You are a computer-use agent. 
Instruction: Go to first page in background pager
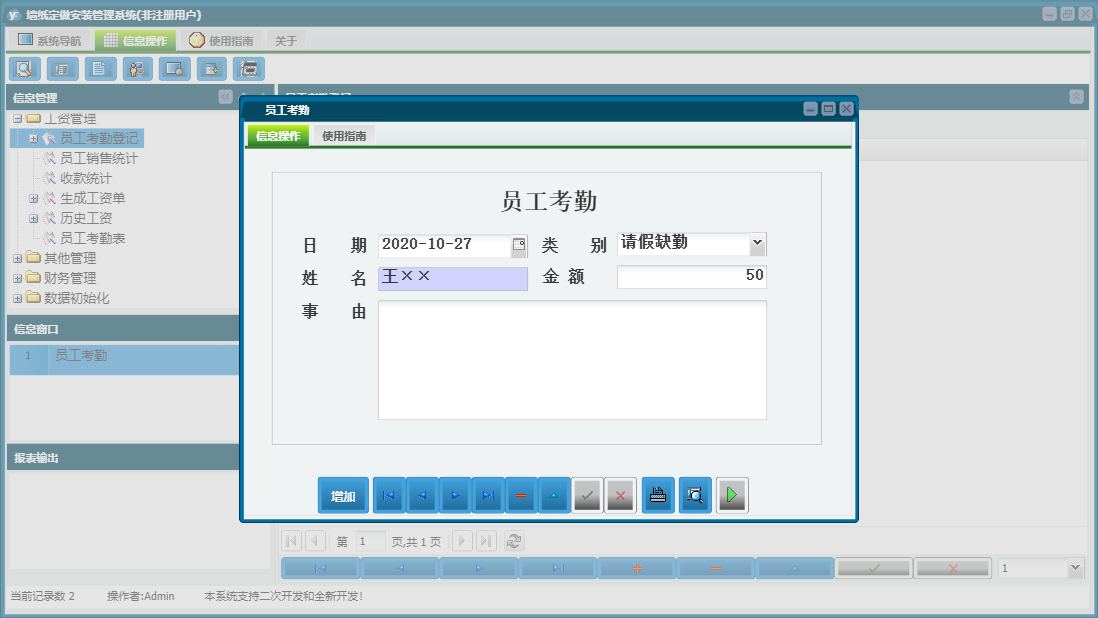pos(292,541)
